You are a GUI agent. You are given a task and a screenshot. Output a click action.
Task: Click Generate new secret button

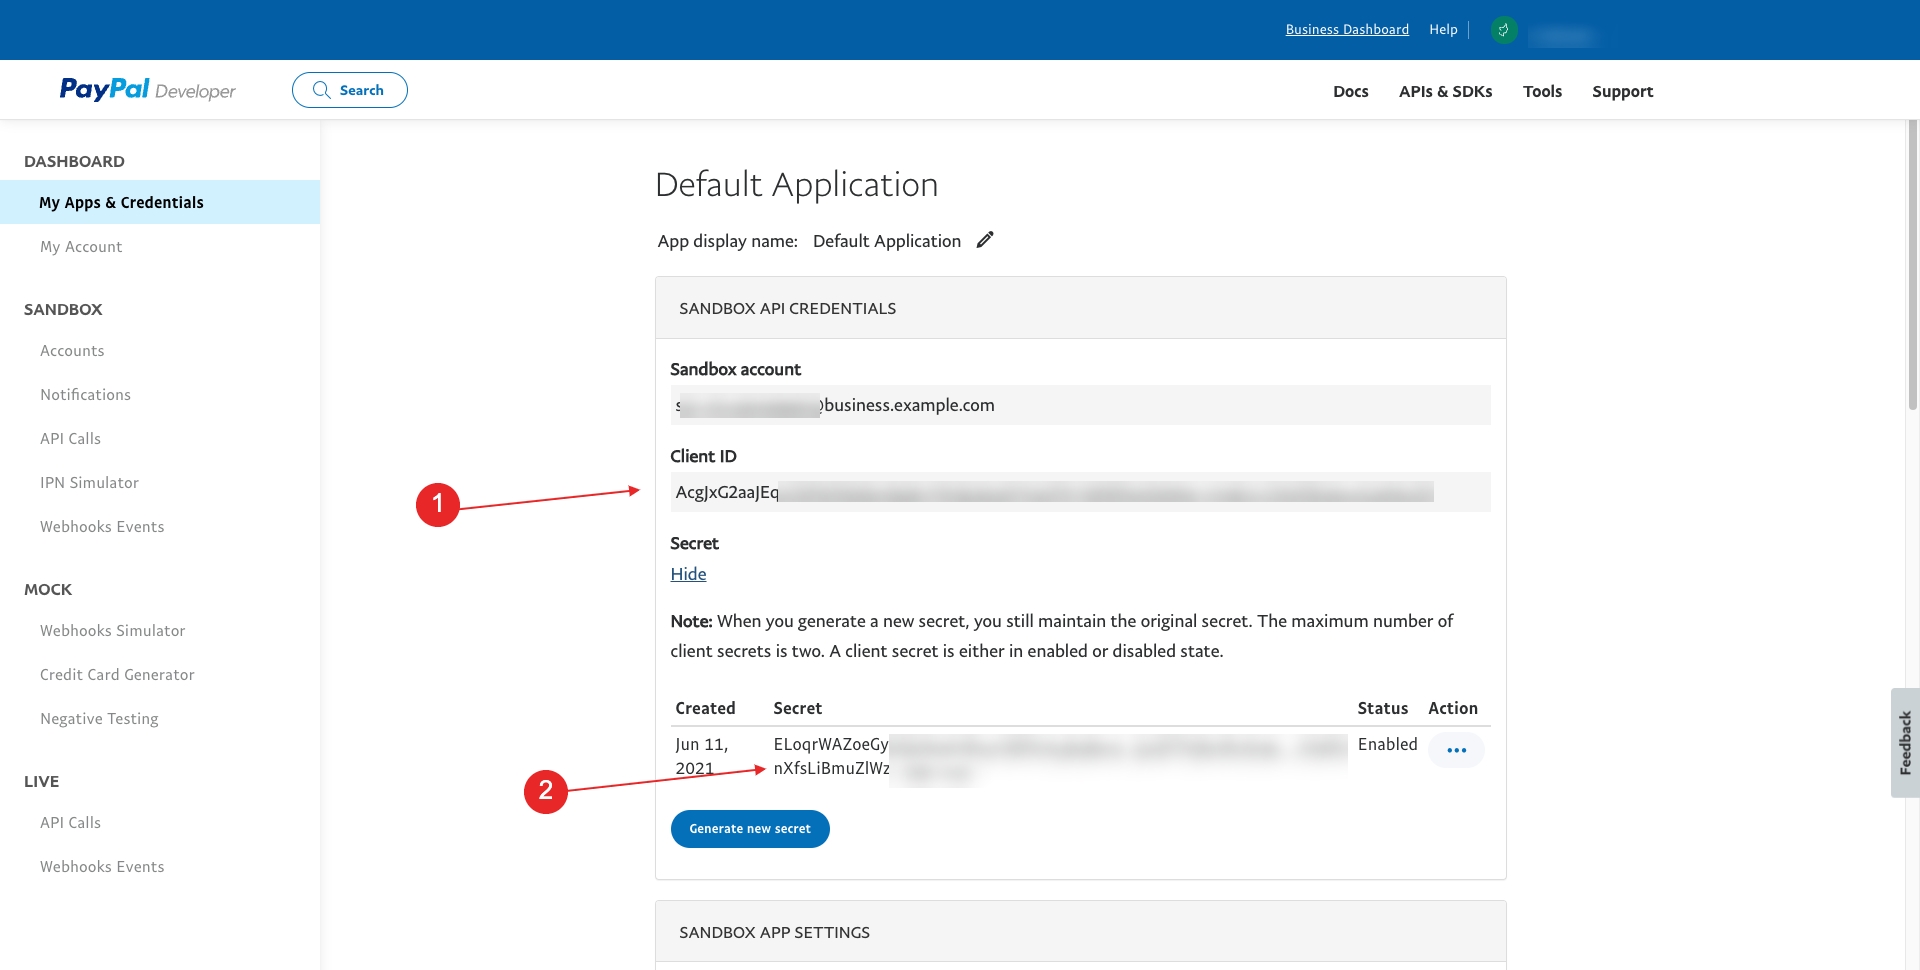point(750,829)
